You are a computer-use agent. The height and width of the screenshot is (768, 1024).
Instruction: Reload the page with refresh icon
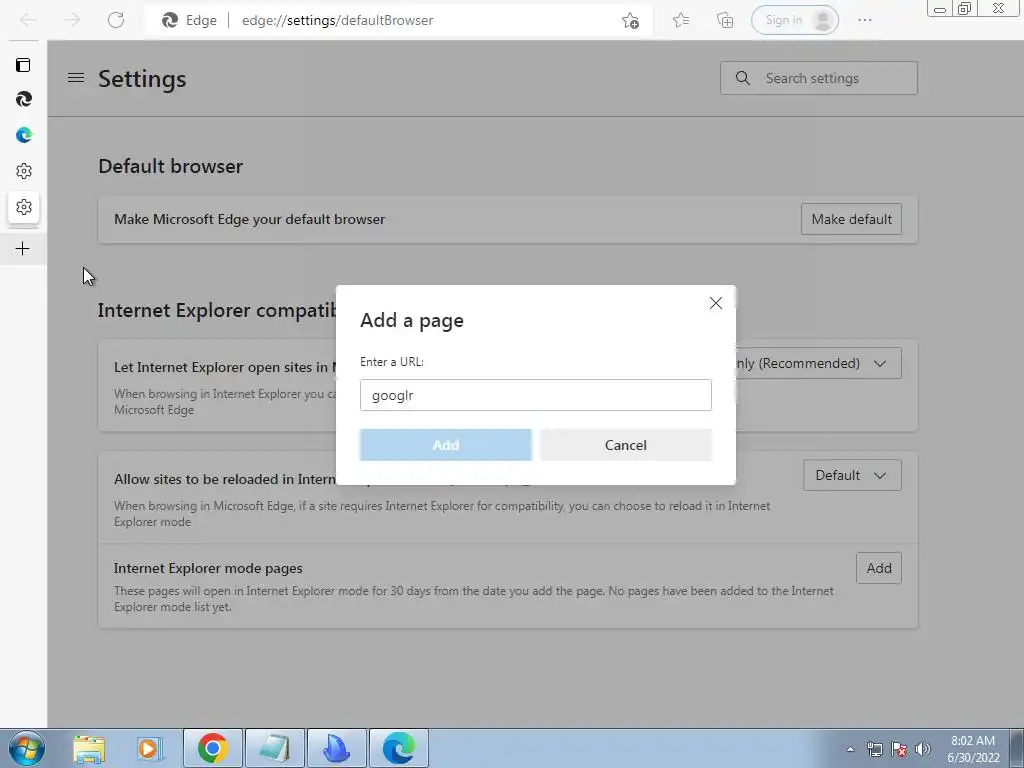[x=116, y=20]
